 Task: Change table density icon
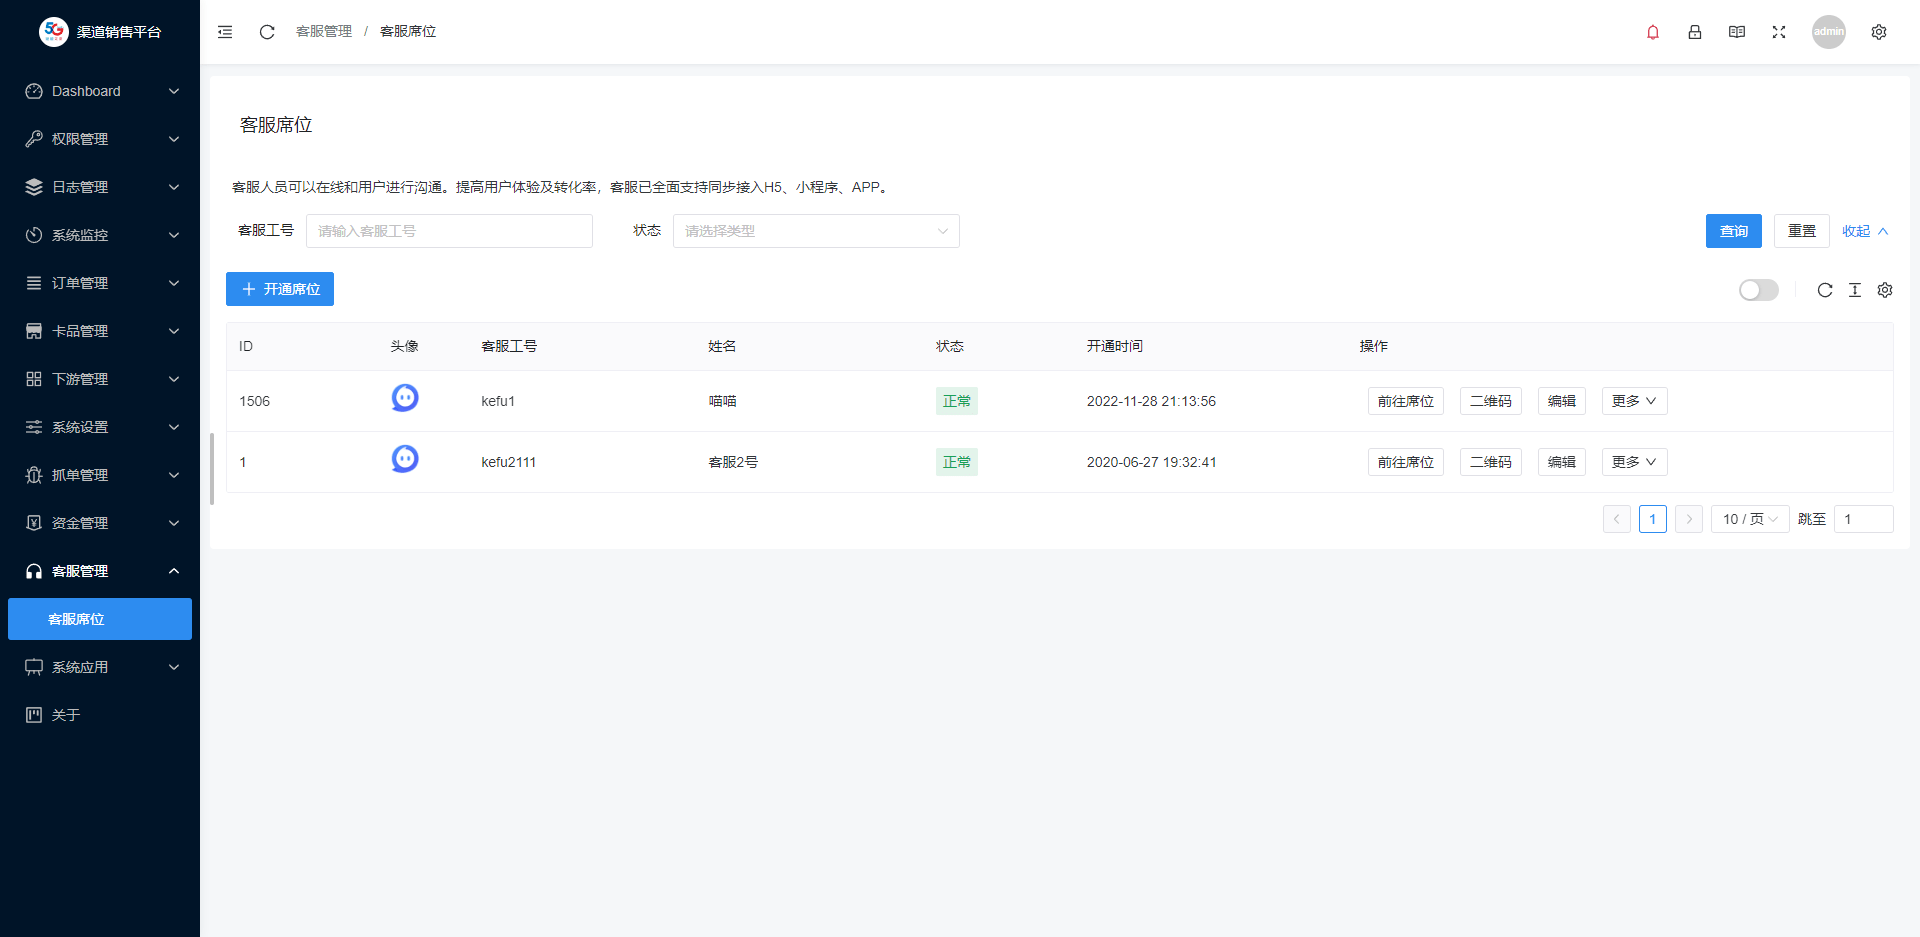pyautogui.click(x=1855, y=290)
